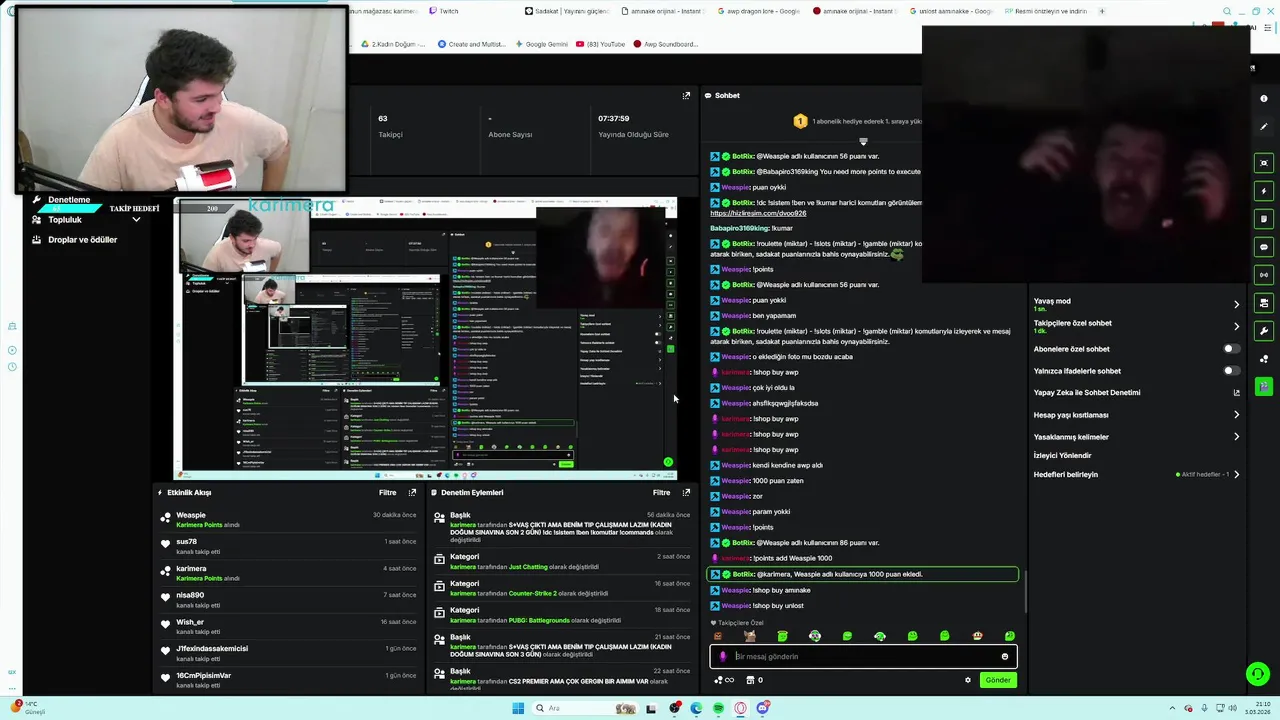The width and height of the screenshot is (1280, 720).
Task: Click the channel points infinity balance
Action: point(724,680)
